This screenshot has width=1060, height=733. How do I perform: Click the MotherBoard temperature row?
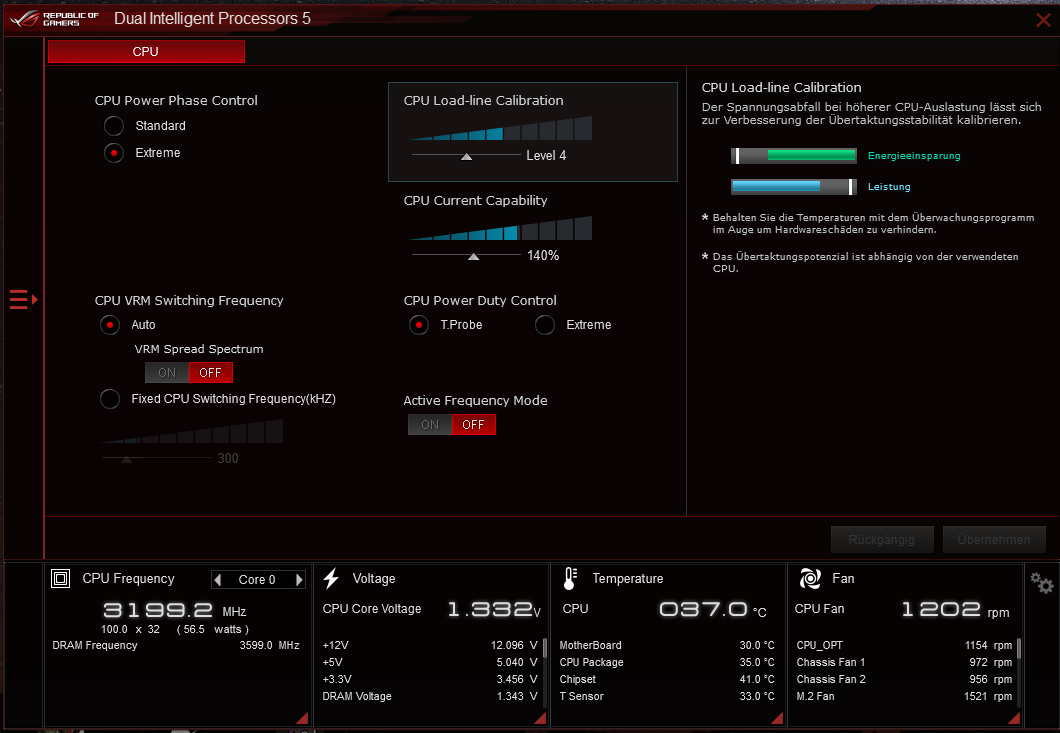tap(667, 645)
